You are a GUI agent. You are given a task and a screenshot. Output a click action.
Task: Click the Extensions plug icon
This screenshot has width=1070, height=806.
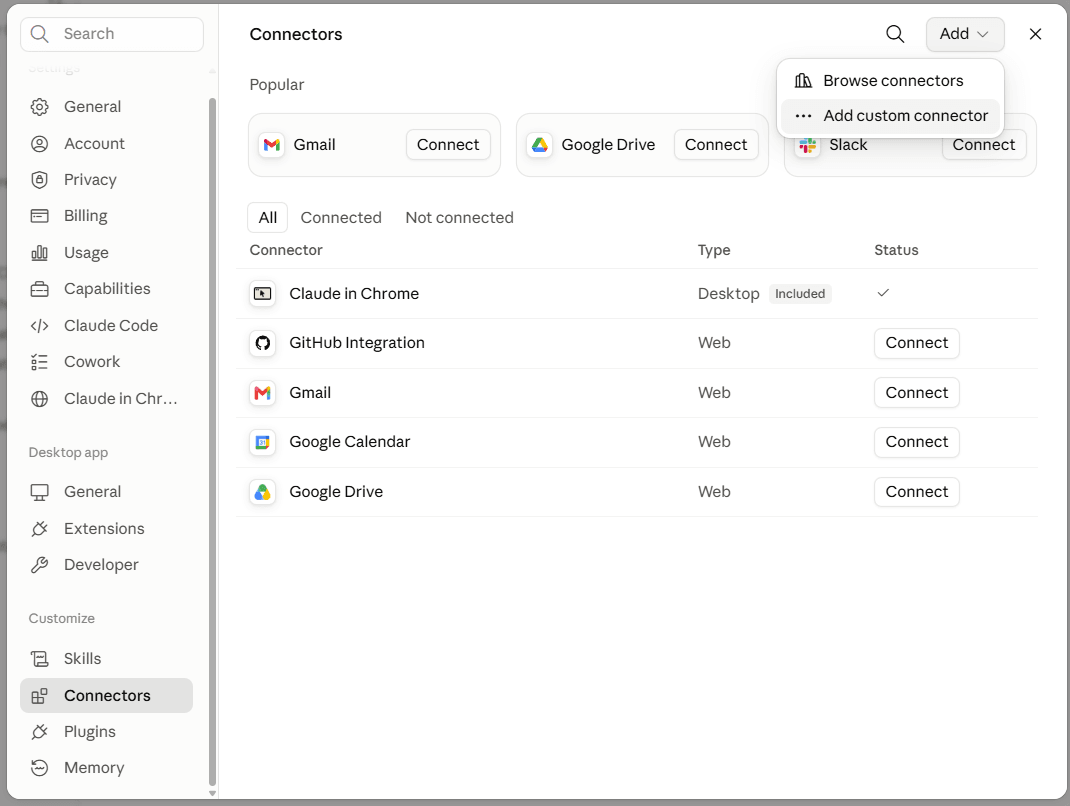(x=40, y=529)
